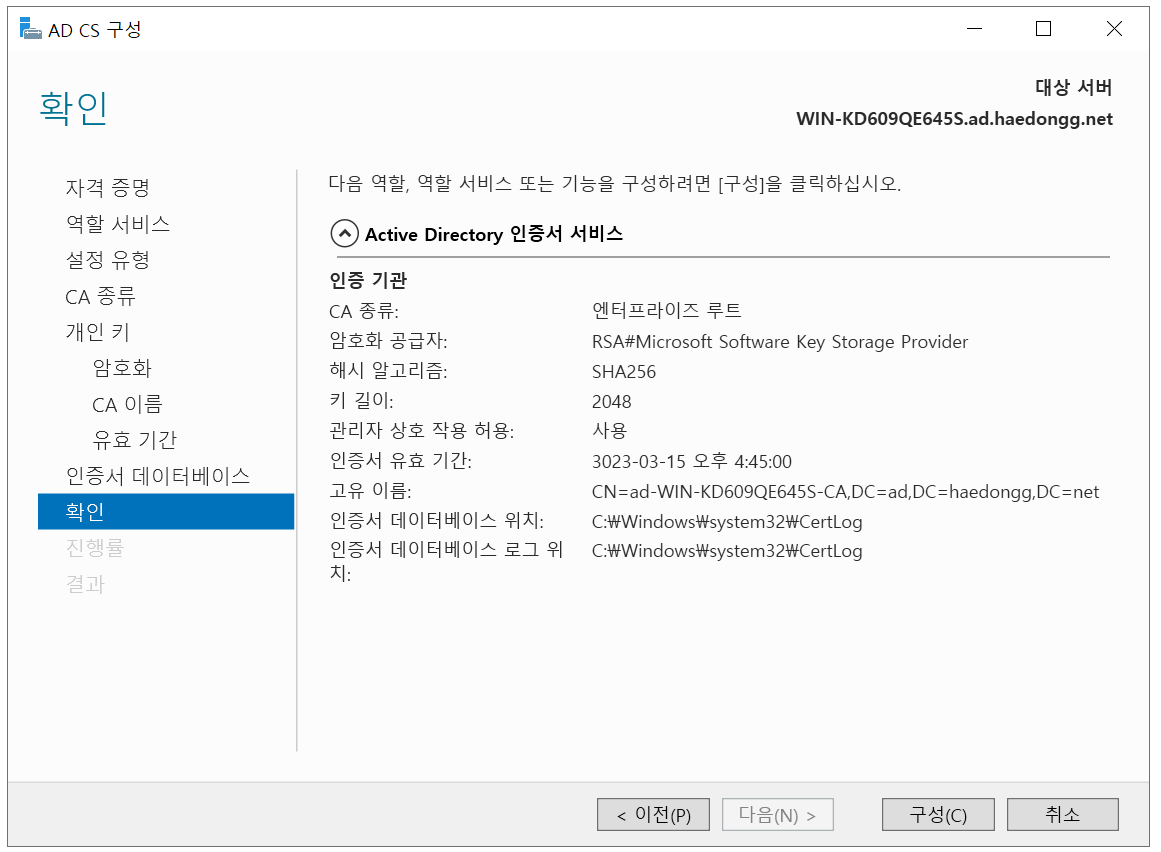Click the CA 종류: label in the summary
1161x852 pixels.
[x=364, y=312]
